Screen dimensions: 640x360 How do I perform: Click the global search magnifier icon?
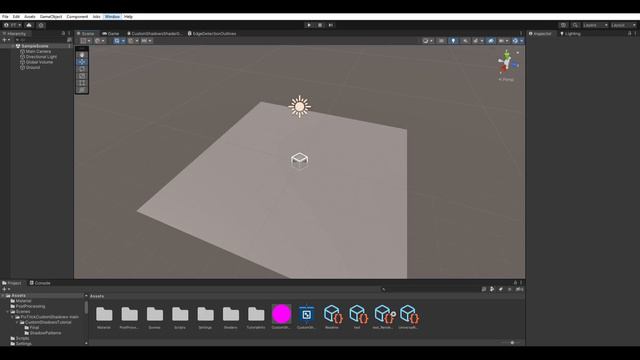pyautogui.click(x=575, y=25)
